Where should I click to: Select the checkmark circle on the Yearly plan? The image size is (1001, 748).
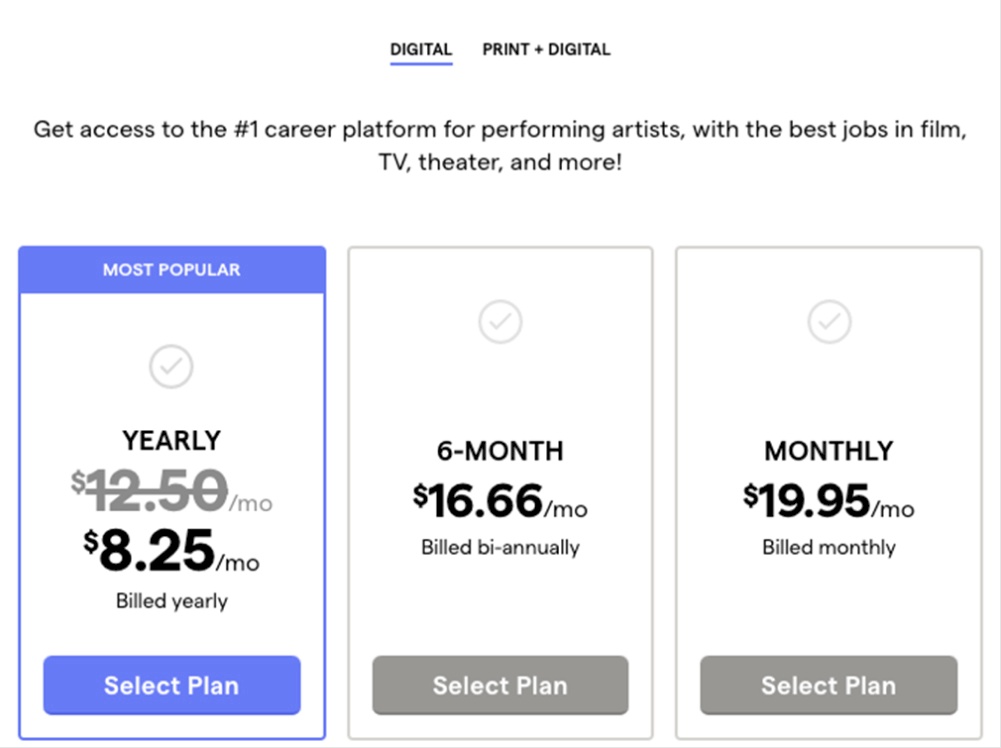[171, 366]
